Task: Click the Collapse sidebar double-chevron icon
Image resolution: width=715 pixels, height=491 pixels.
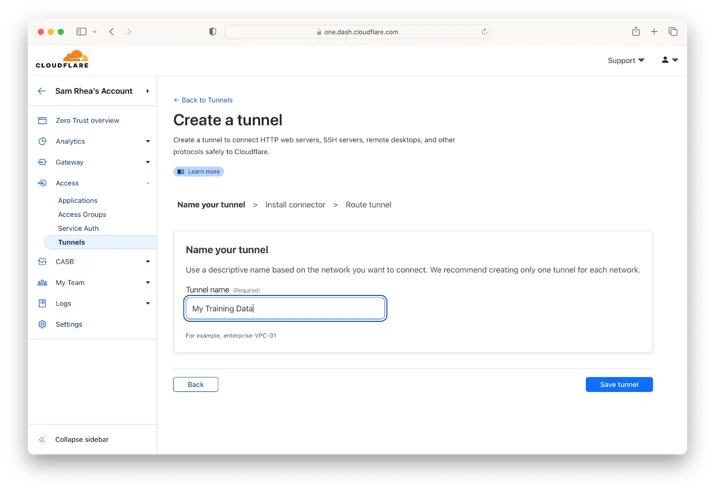Action: pos(42,439)
